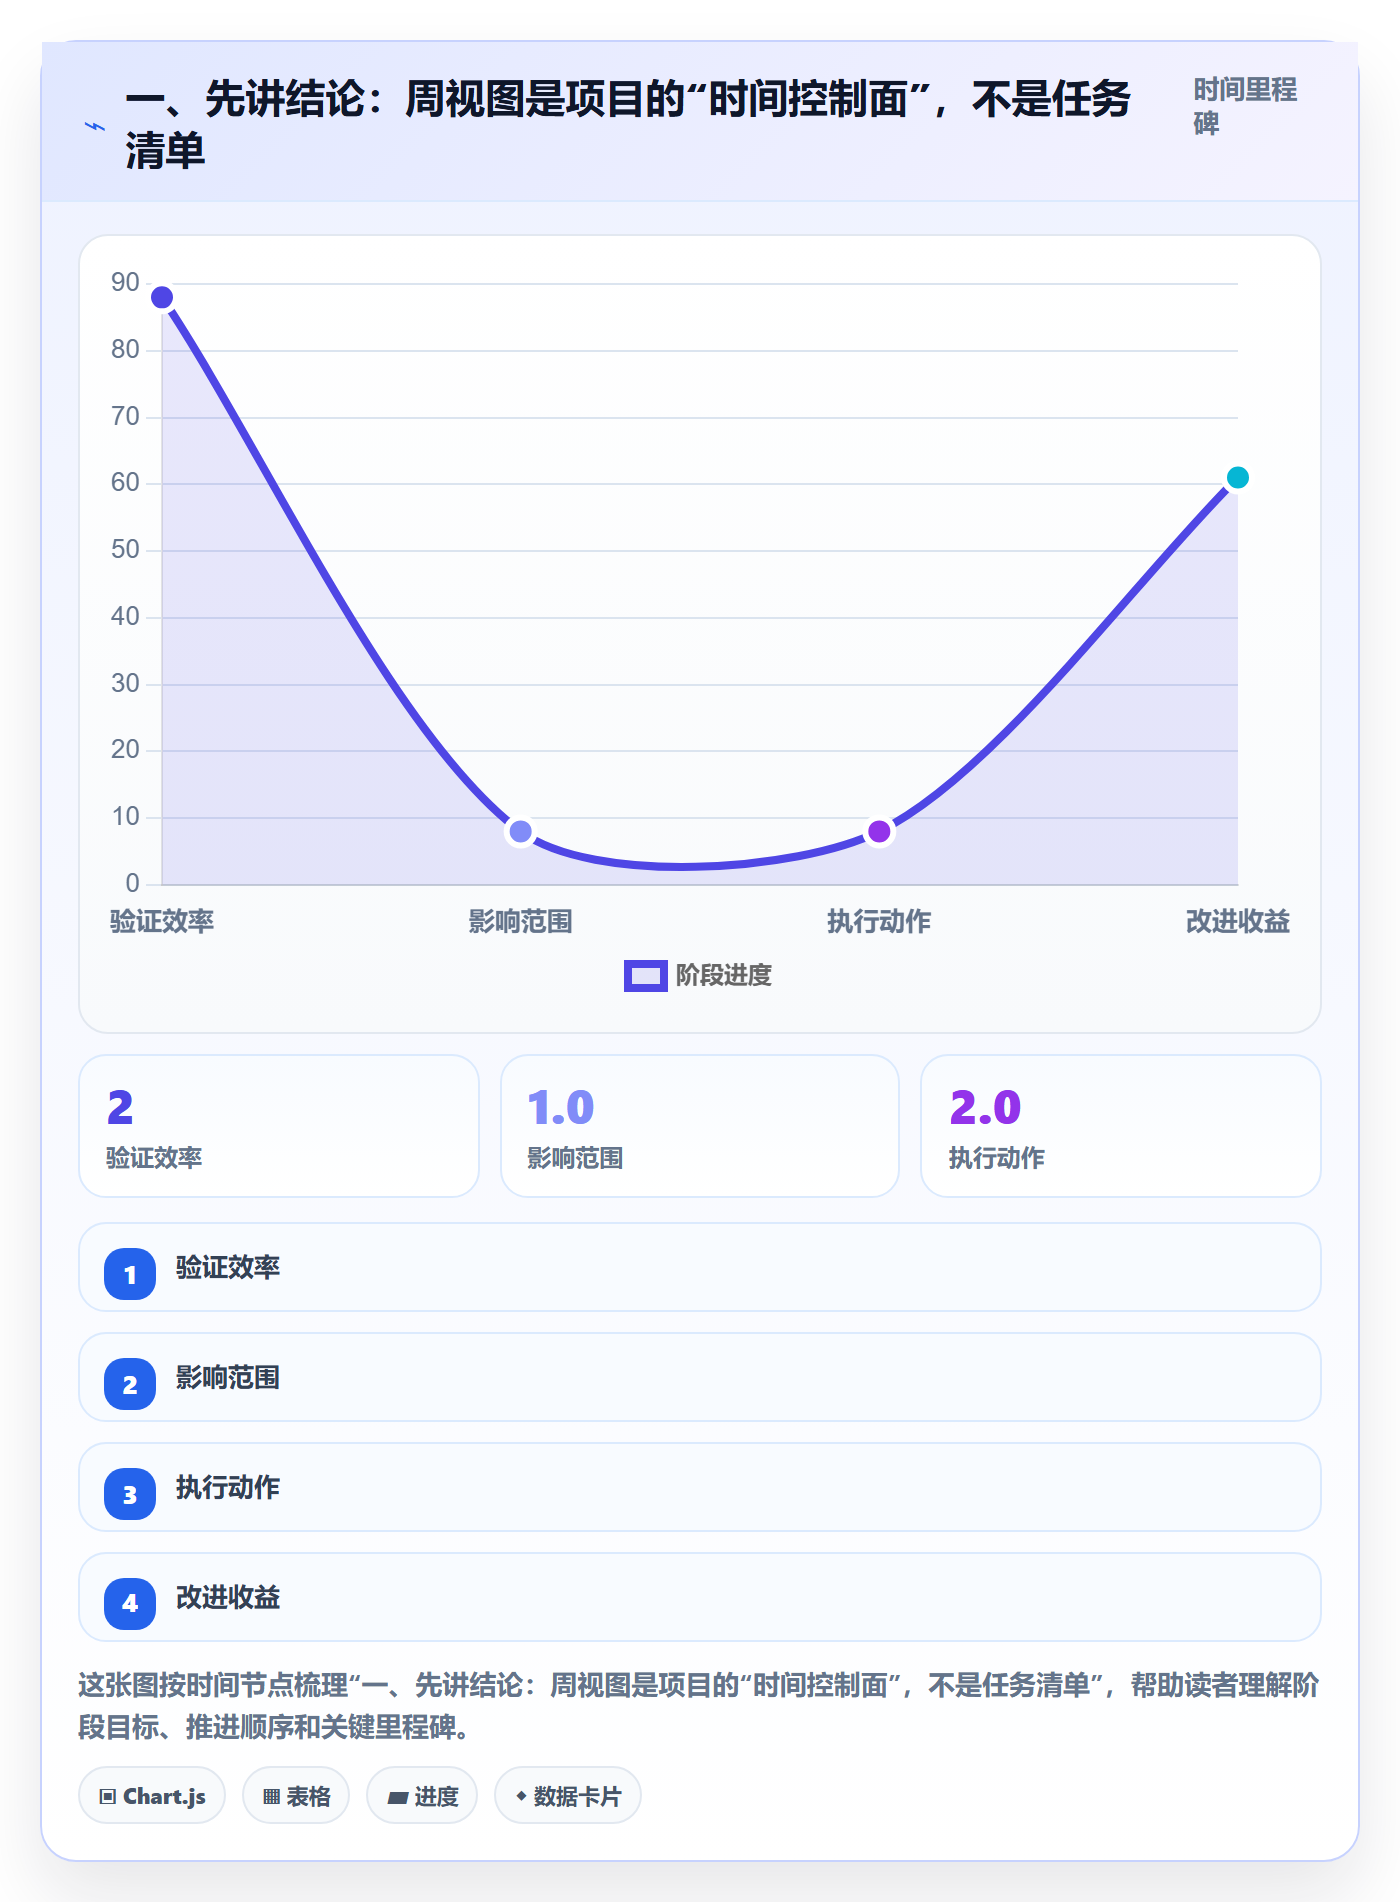Click the 50 y-axis tick label
Image resolution: width=1400 pixels, height=1902 pixels.
tap(125, 550)
